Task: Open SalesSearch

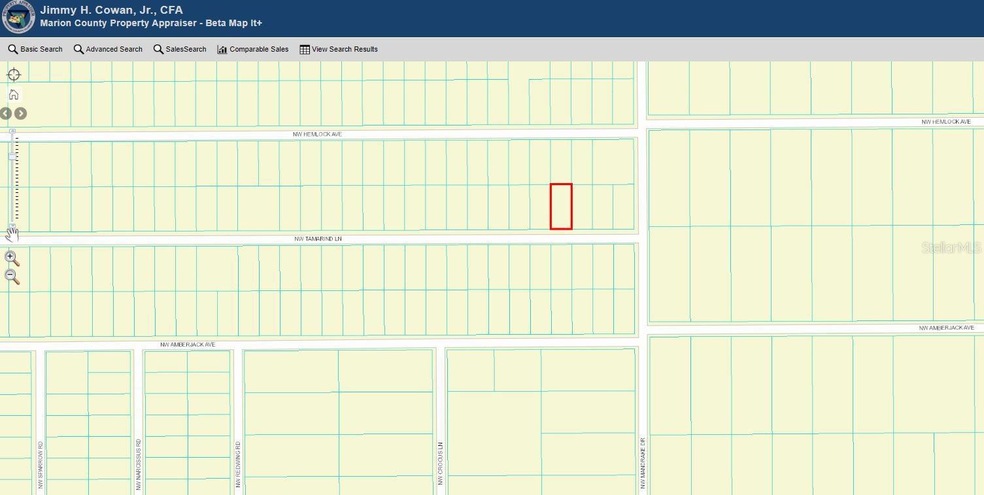Action: [x=180, y=49]
